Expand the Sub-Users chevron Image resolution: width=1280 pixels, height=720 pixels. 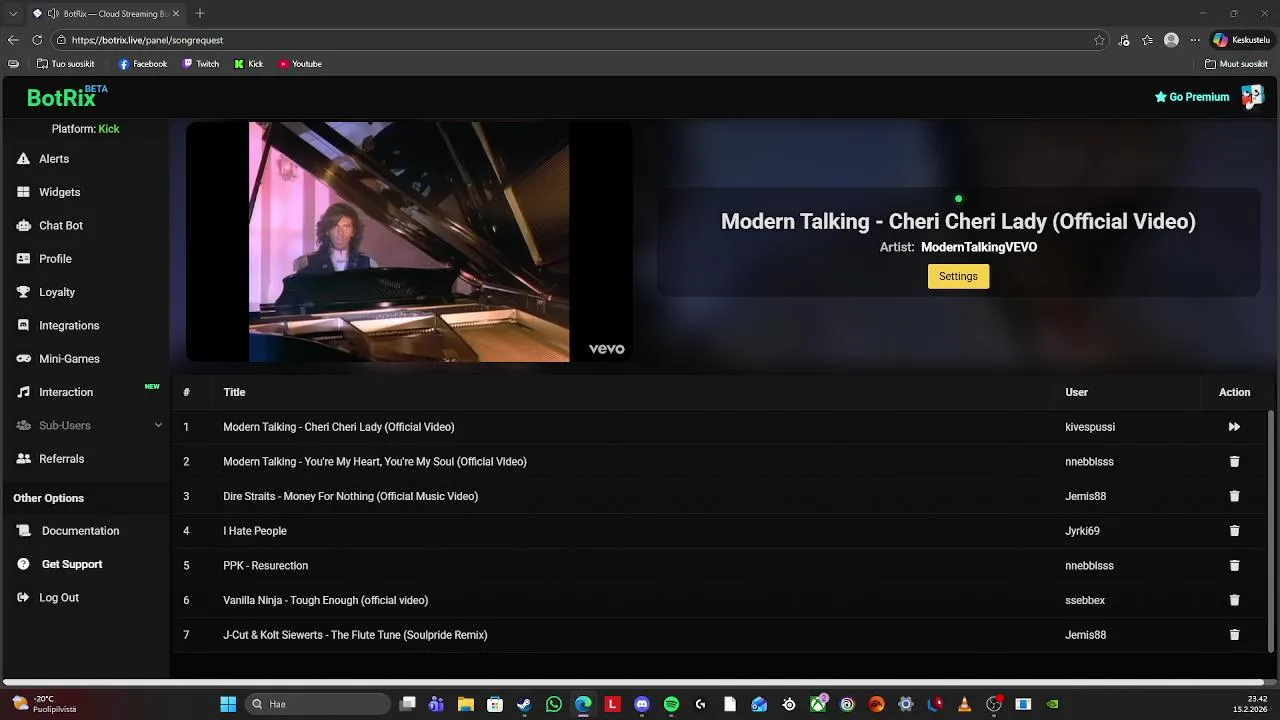[x=158, y=425]
